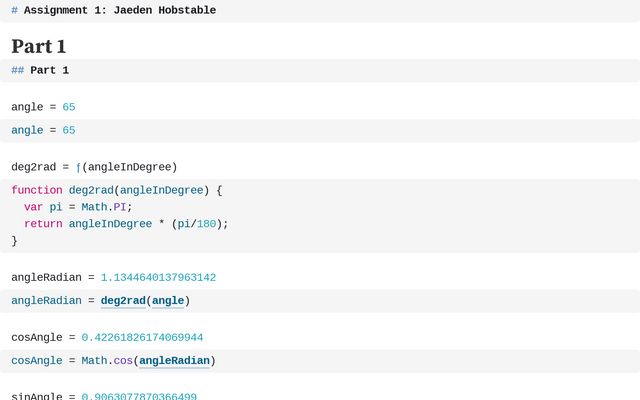Click the 'deg2rad = f(angleInDegree)' output line
Screen dimensions: 640x400
pos(94,167)
